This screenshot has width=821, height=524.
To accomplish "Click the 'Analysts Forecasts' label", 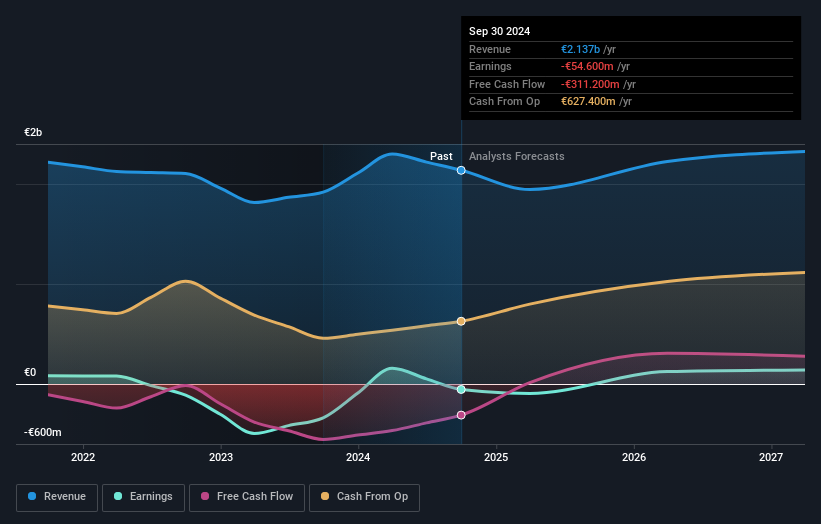I will coord(516,156).
